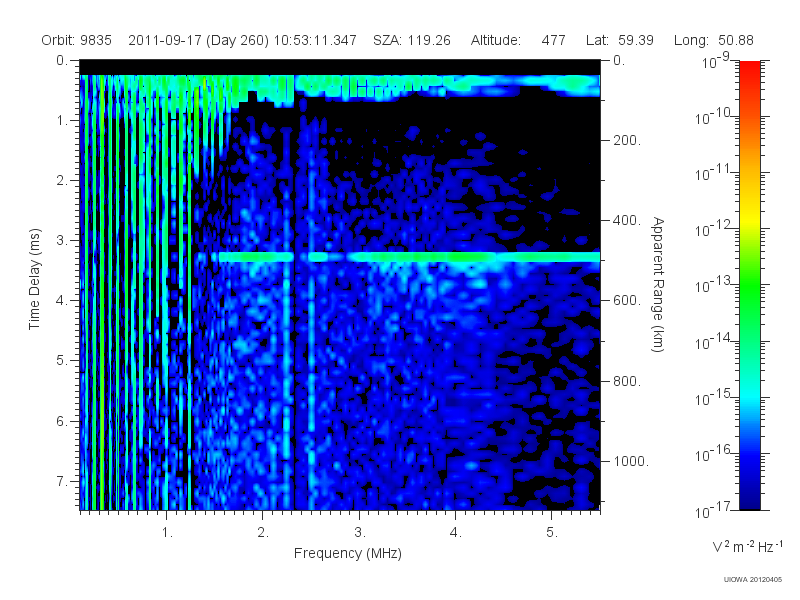
Task: Click the Time Delay (ms) axis label
Action: pos(34,279)
